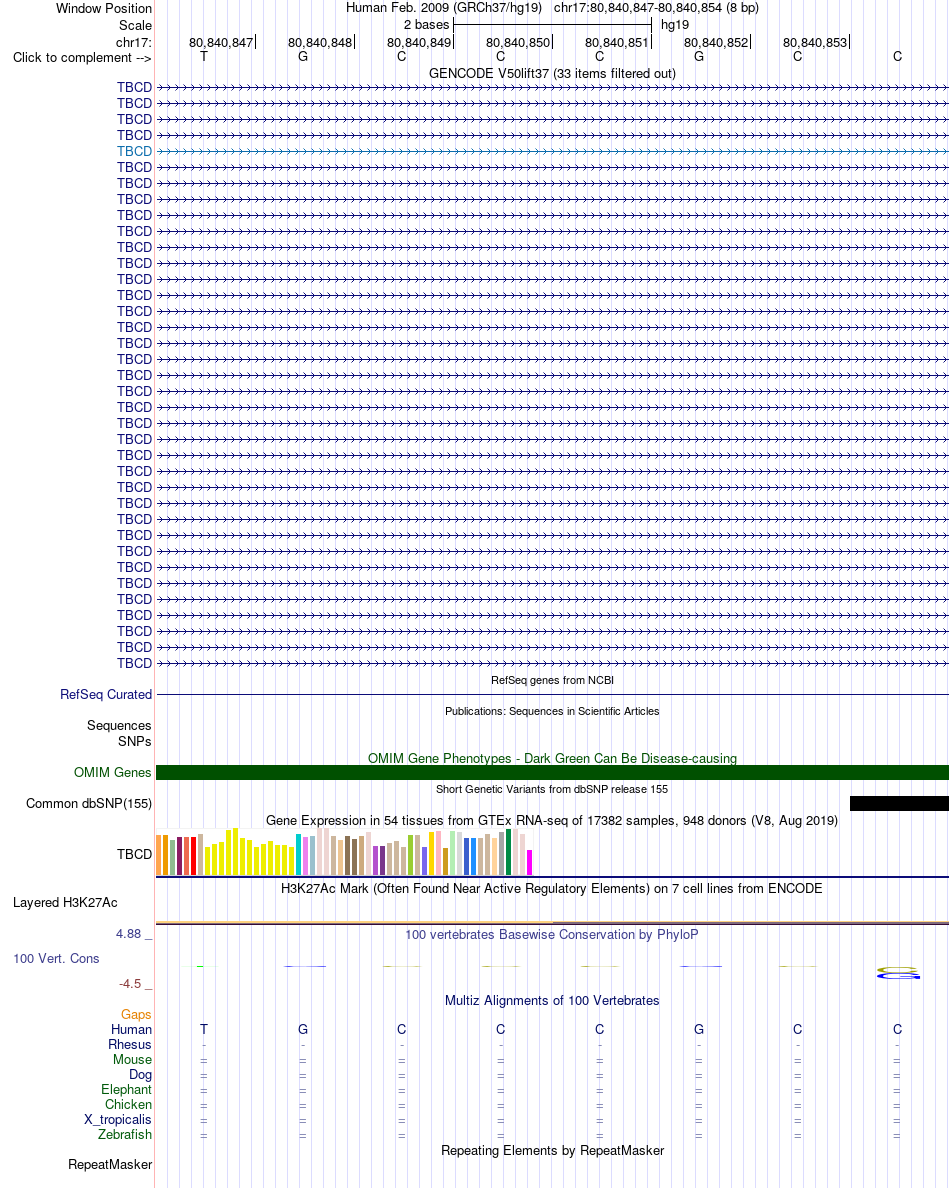950x1188 pixels.
Task: Click the PhyloP conservation signal at last base
Action: coord(898,973)
